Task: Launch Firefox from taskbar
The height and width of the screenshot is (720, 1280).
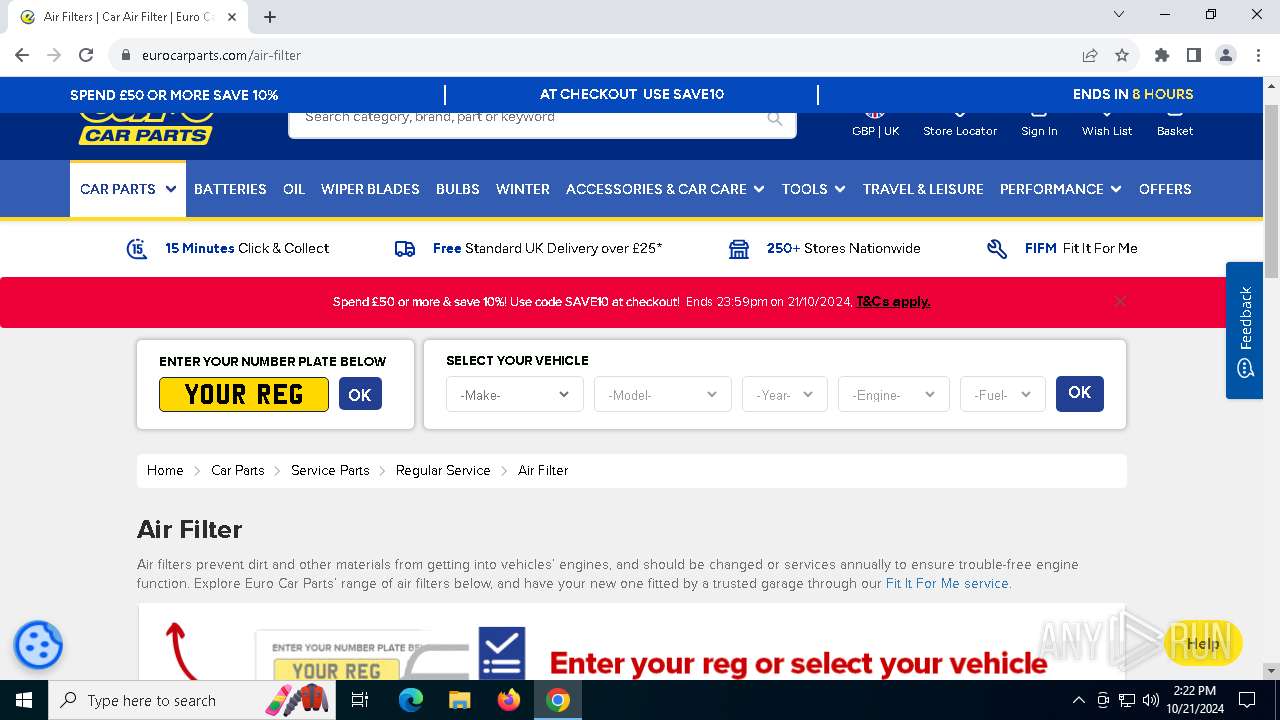Action: click(x=509, y=700)
